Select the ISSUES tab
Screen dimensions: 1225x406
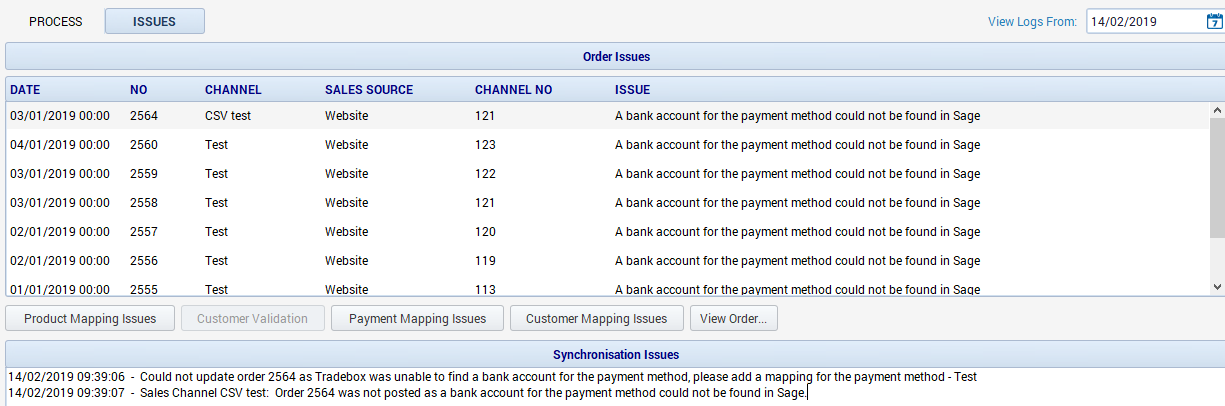tap(154, 21)
